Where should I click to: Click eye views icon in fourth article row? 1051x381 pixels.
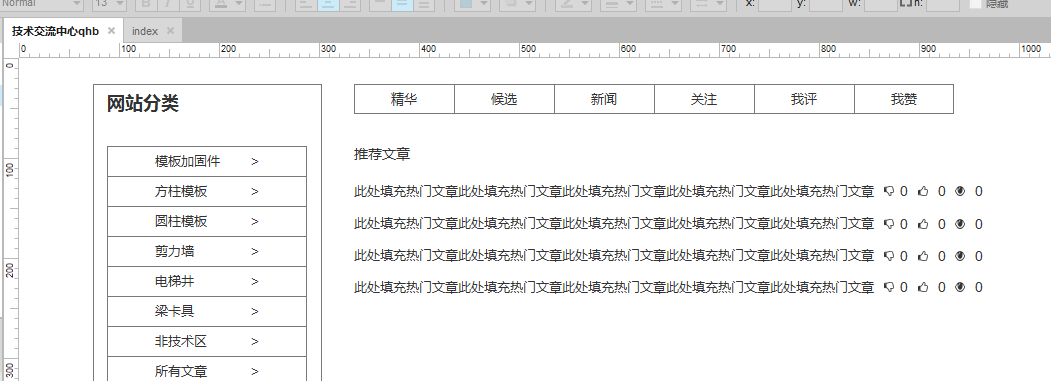tap(960, 287)
